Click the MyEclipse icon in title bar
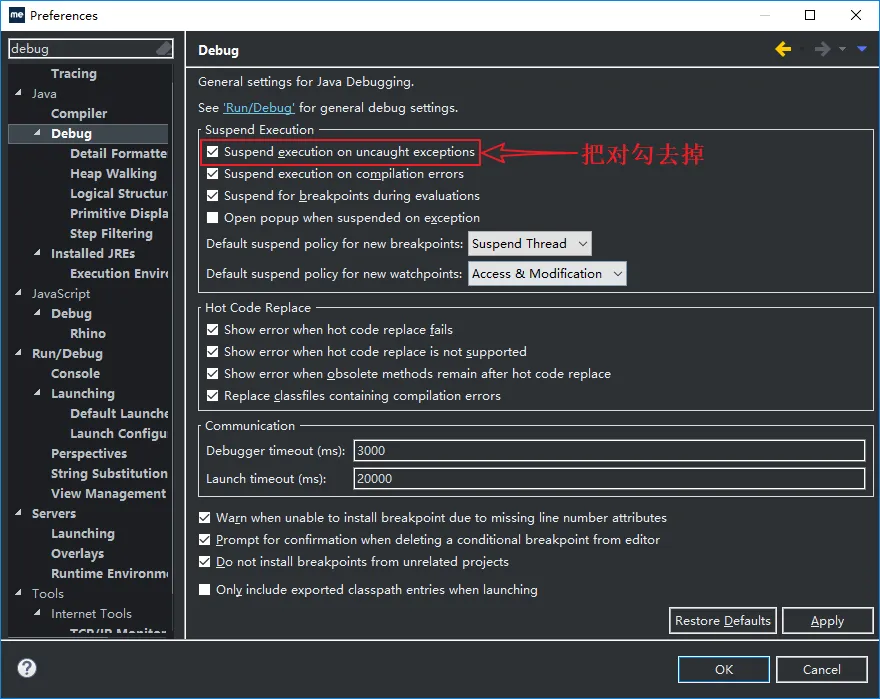The image size is (880, 699). pyautogui.click(x=17, y=15)
